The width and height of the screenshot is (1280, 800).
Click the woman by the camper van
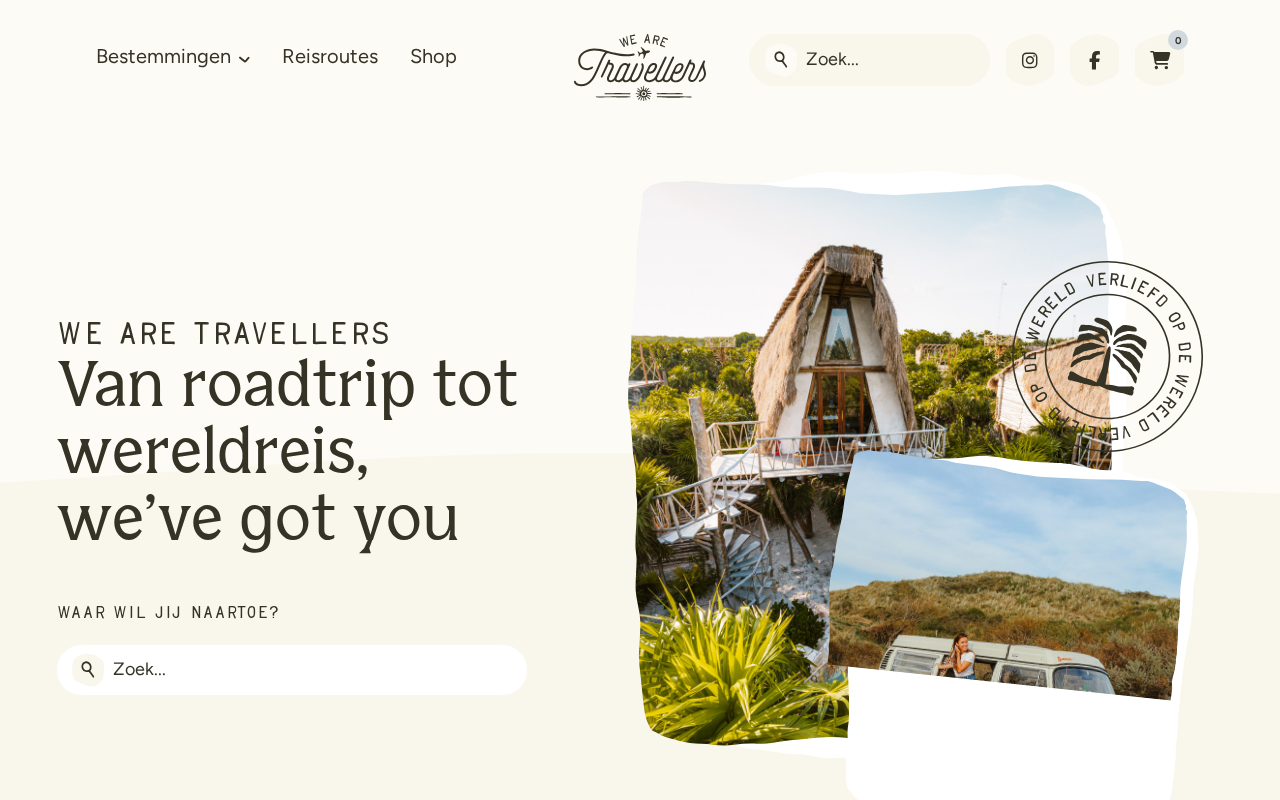(962, 656)
